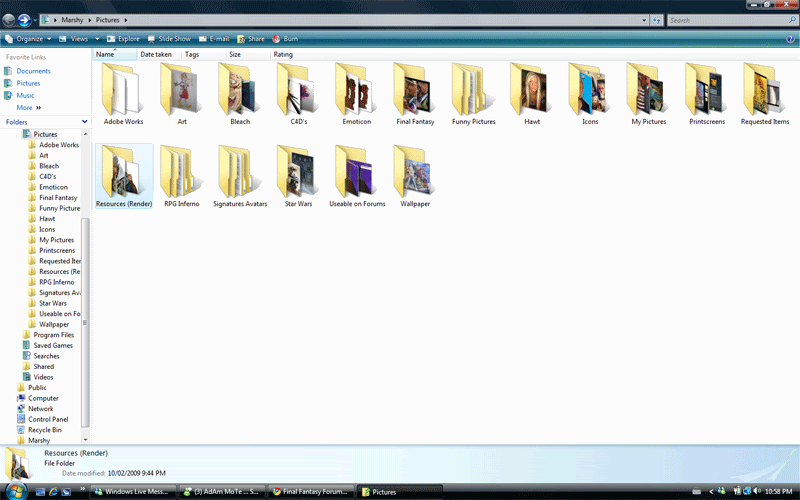The image size is (800, 500).
Task: Click Burn in the toolbar
Action: click(x=285, y=39)
